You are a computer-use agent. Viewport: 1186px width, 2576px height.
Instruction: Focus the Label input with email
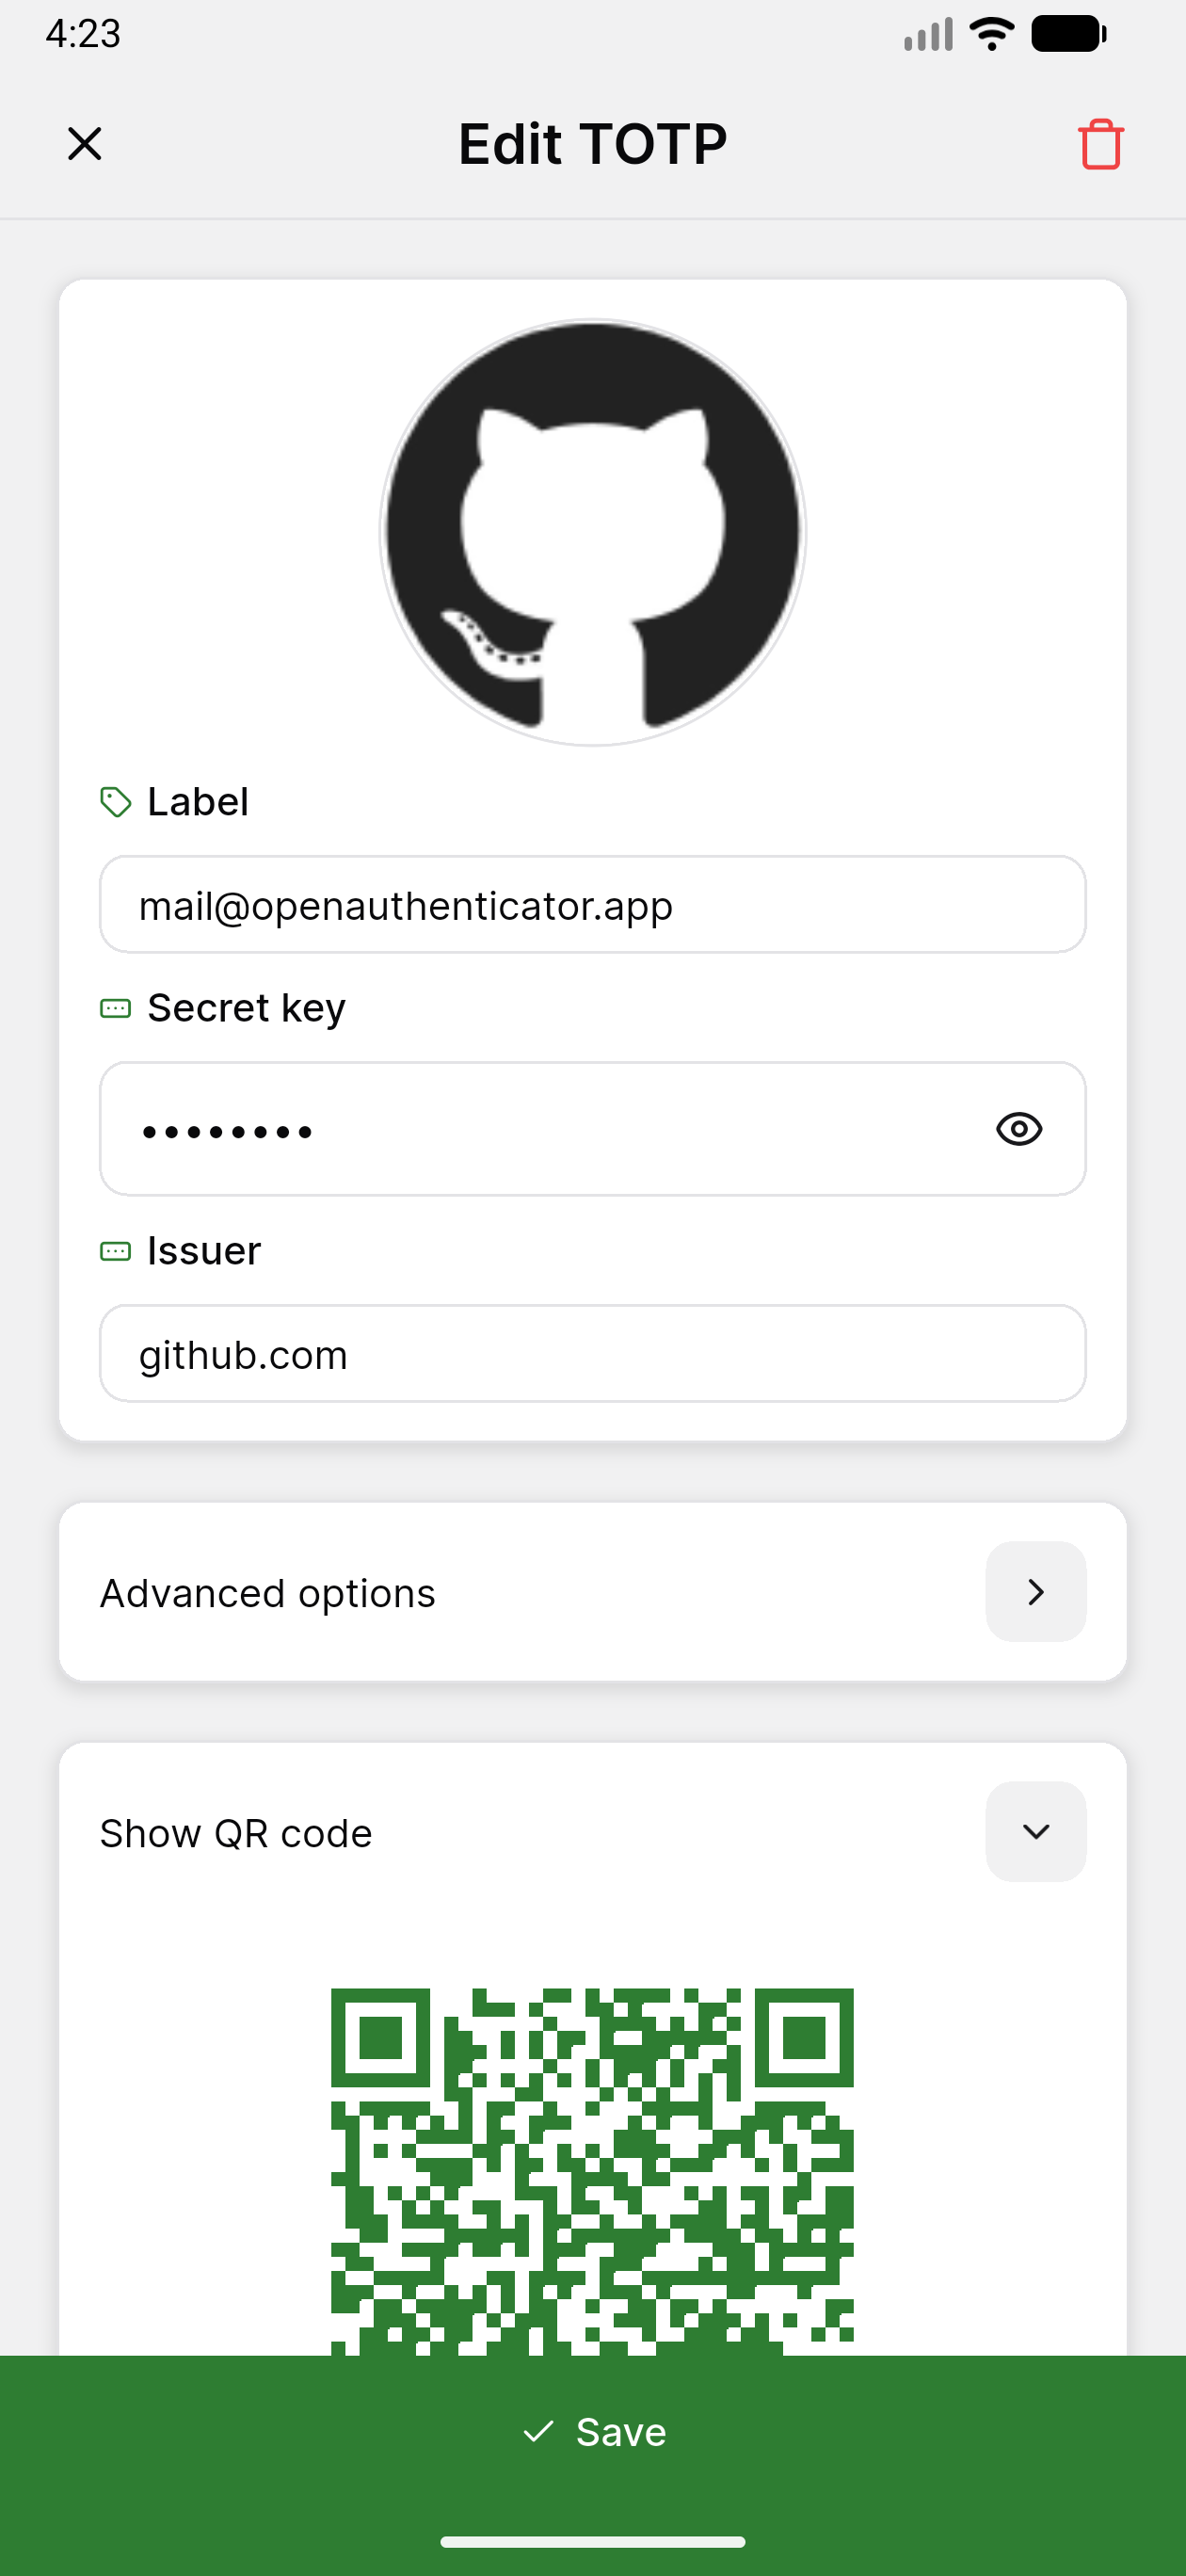[593, 905]
